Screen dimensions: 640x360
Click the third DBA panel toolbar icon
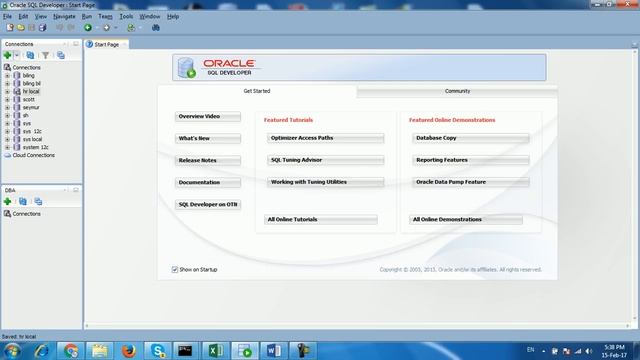point(38,201)
